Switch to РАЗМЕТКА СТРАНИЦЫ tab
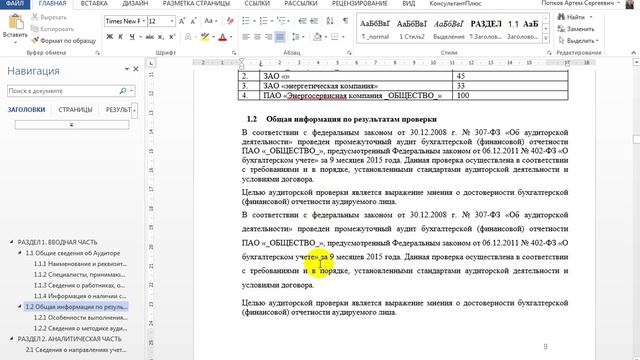The image size is (640, 360). pos(196,4)
